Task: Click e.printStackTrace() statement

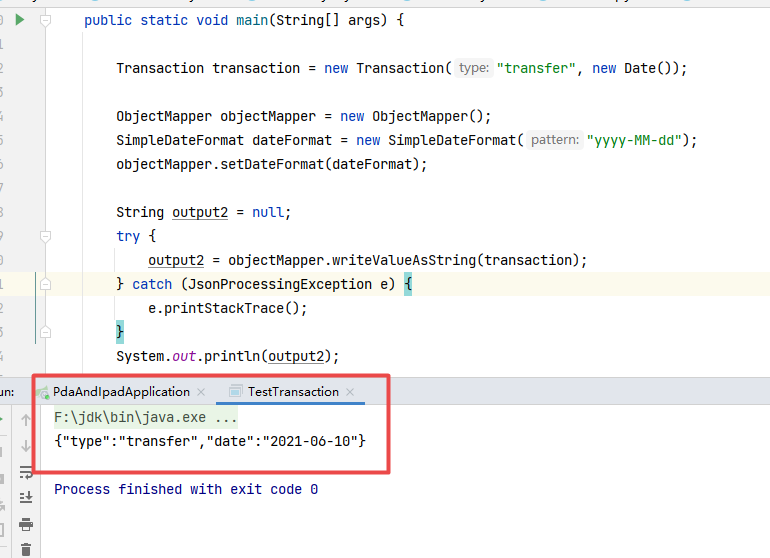Action: coord(228,308)
